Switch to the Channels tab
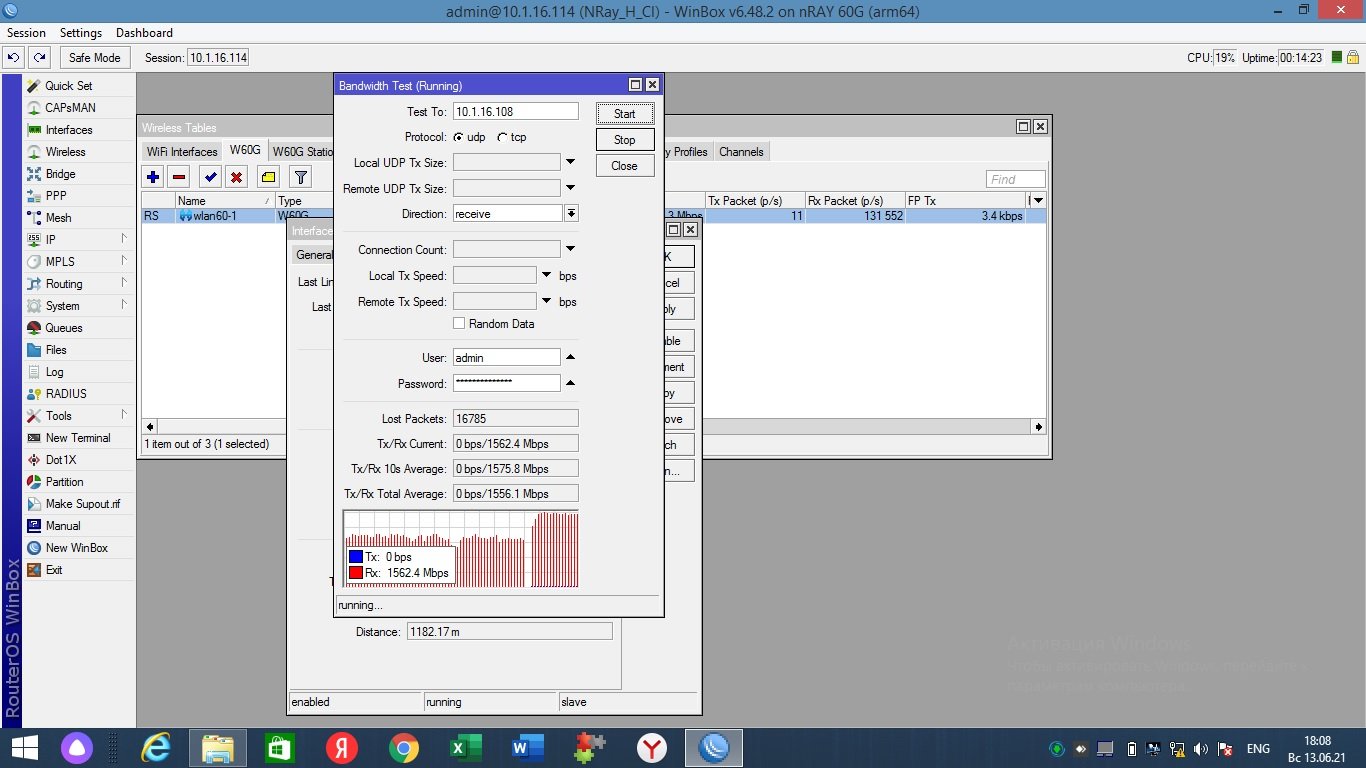The width and height of the screenshot is (1366, 768). [x=741, y=152]
